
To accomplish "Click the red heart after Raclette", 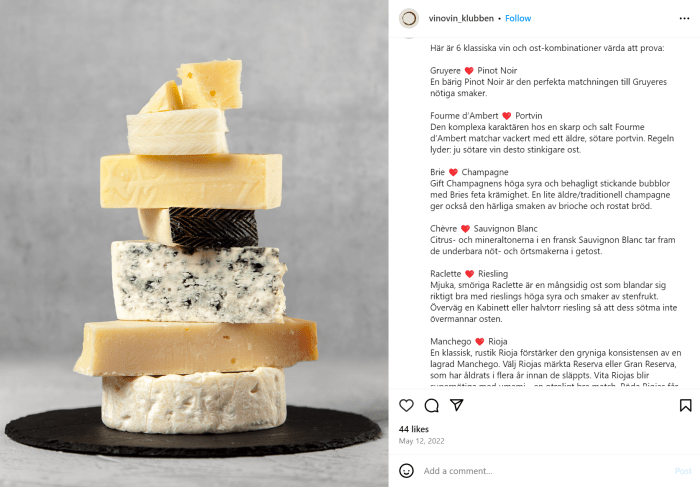I will pyautogui.click(x=469, y=274).
